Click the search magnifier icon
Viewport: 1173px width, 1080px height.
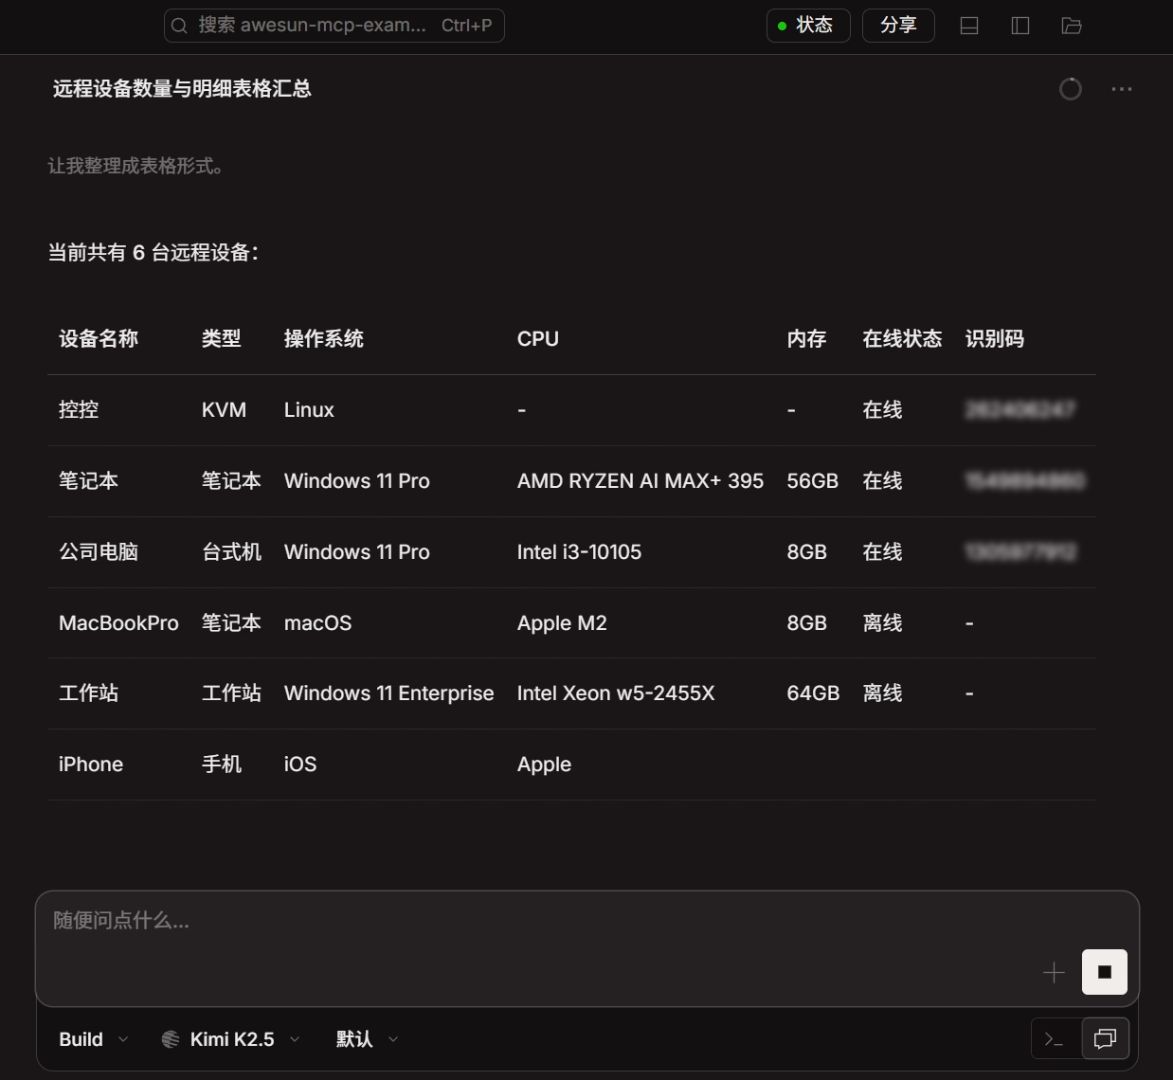click(179, 26)
